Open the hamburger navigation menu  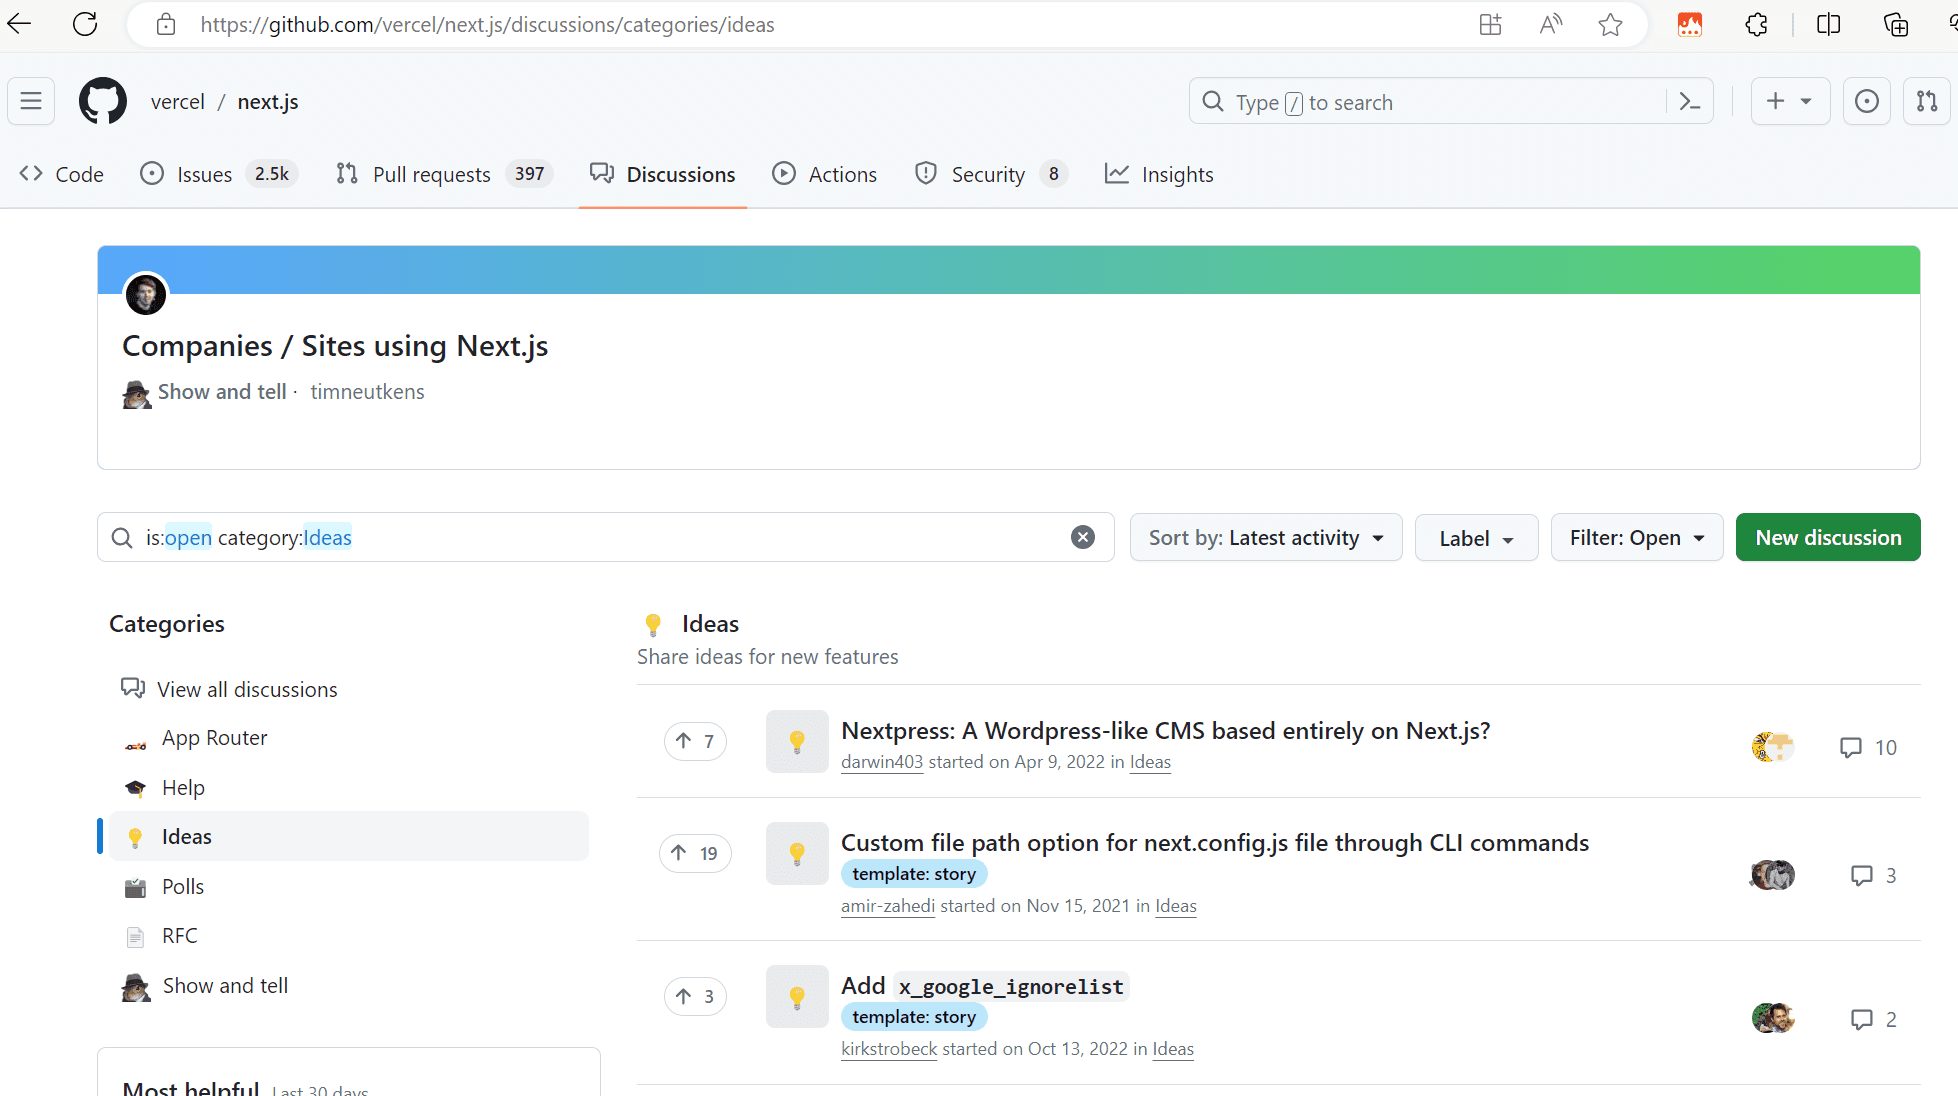[31, 101]
